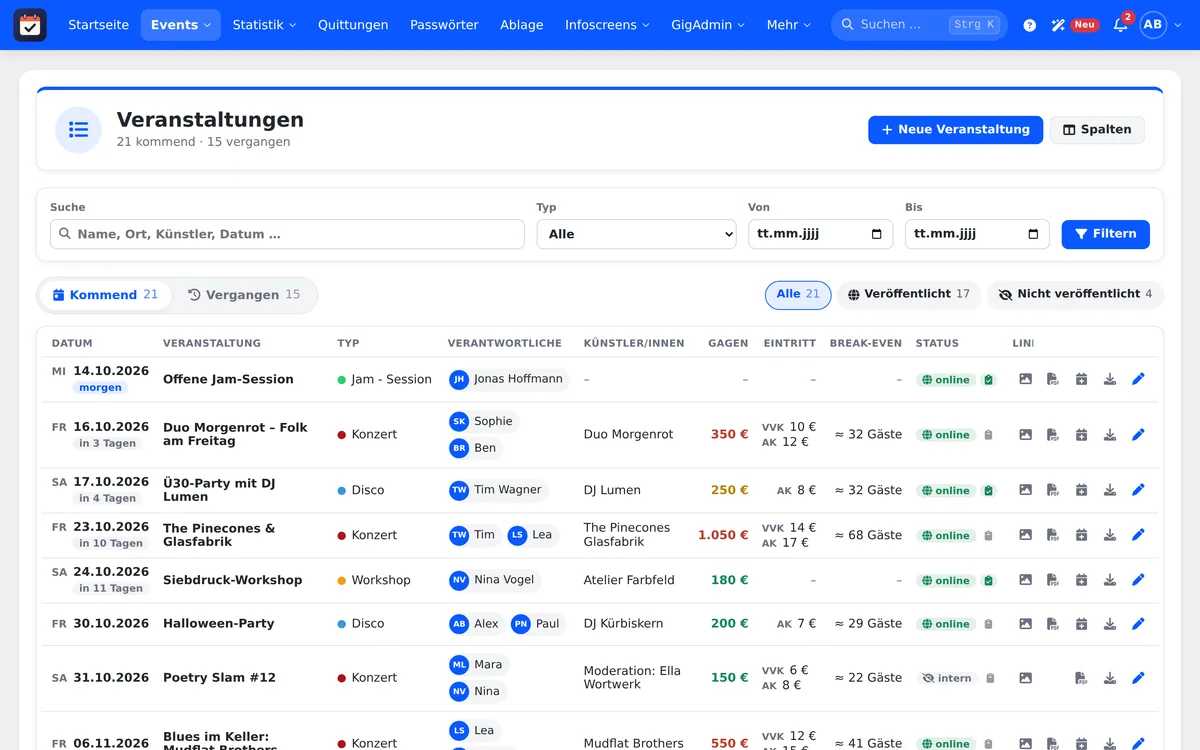Click the list icon beside Veranstaltungen heading
This screenshot has width=1200, height=750.
click(79, 130)
